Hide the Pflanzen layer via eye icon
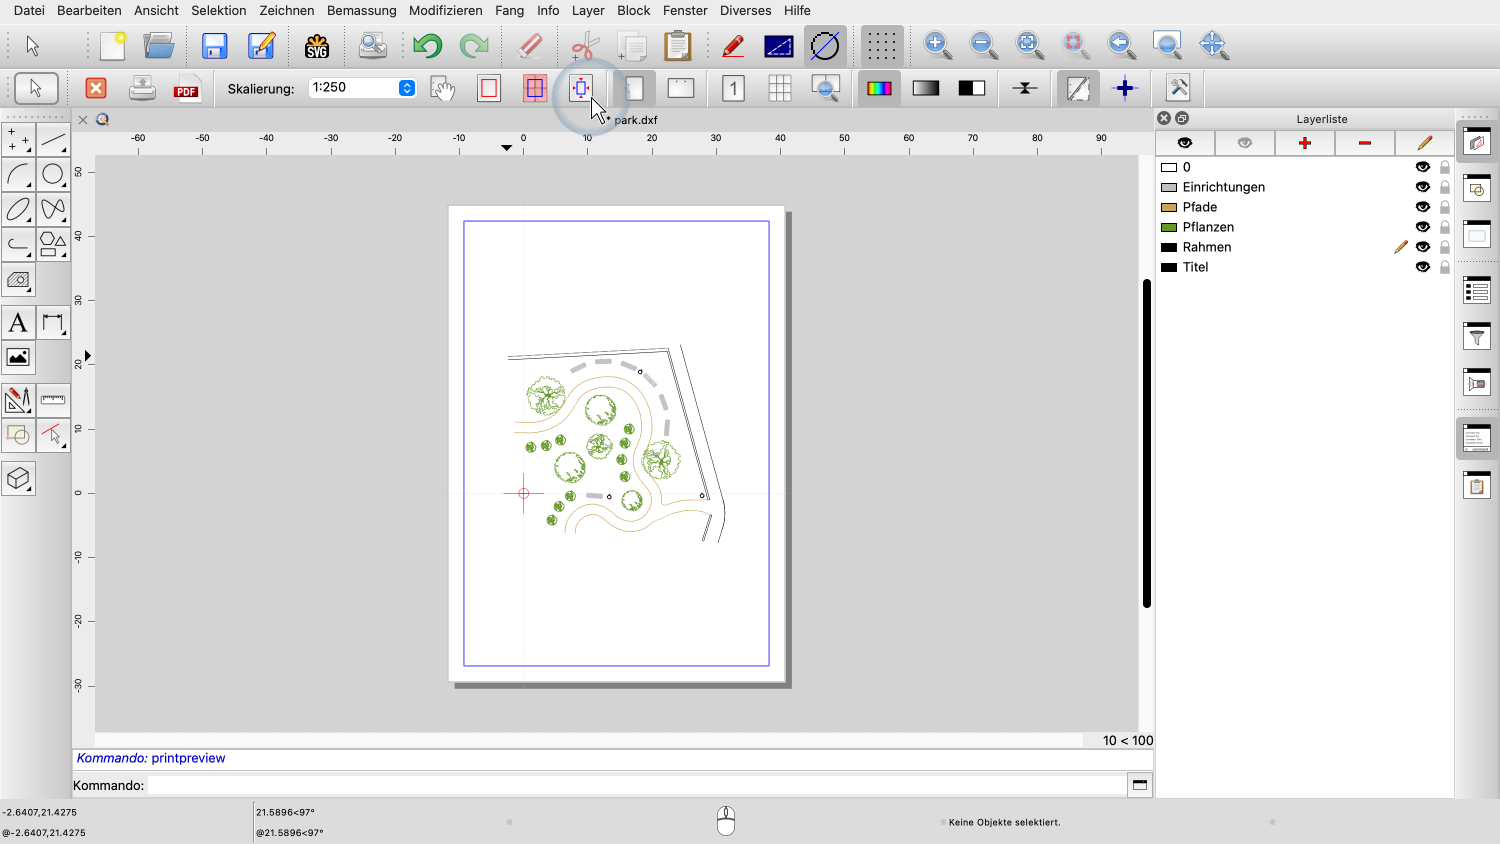The image size is (1500, 844). (1422, 227)
